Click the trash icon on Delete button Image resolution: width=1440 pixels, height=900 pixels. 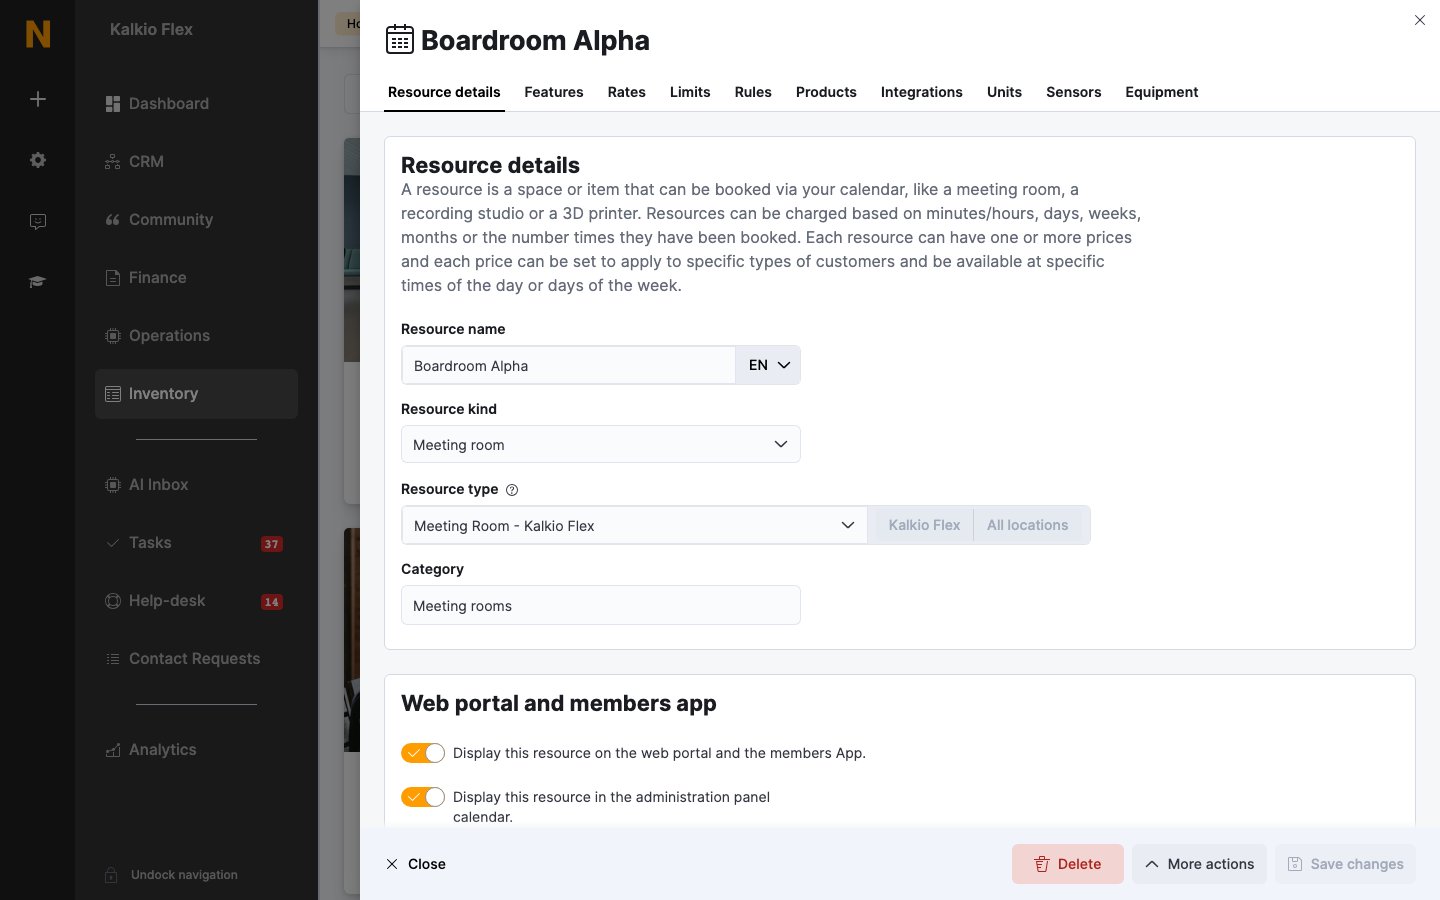[x=1041, y=864]
